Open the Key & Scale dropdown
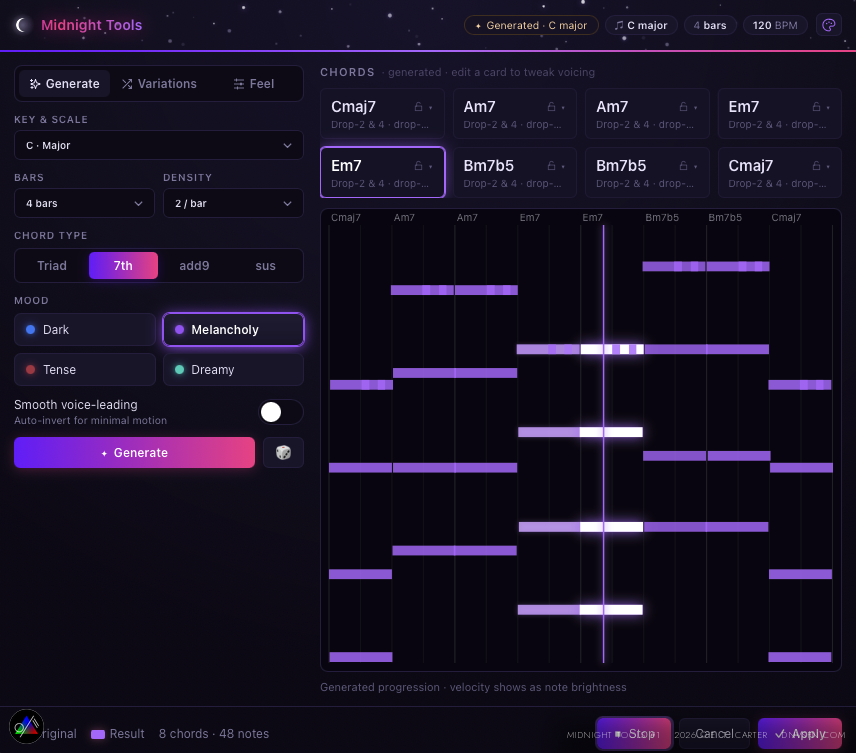Viewport: 856px width, 753px height. 158,145
